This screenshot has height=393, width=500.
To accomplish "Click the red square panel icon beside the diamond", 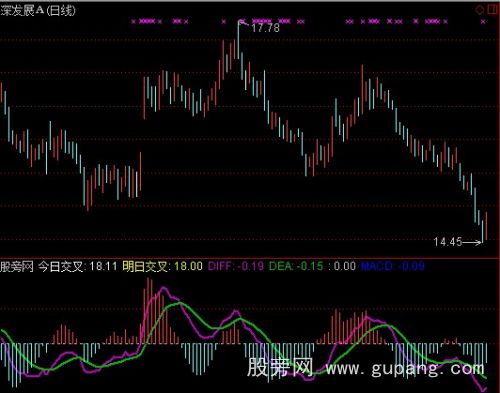I will (492, 10).
